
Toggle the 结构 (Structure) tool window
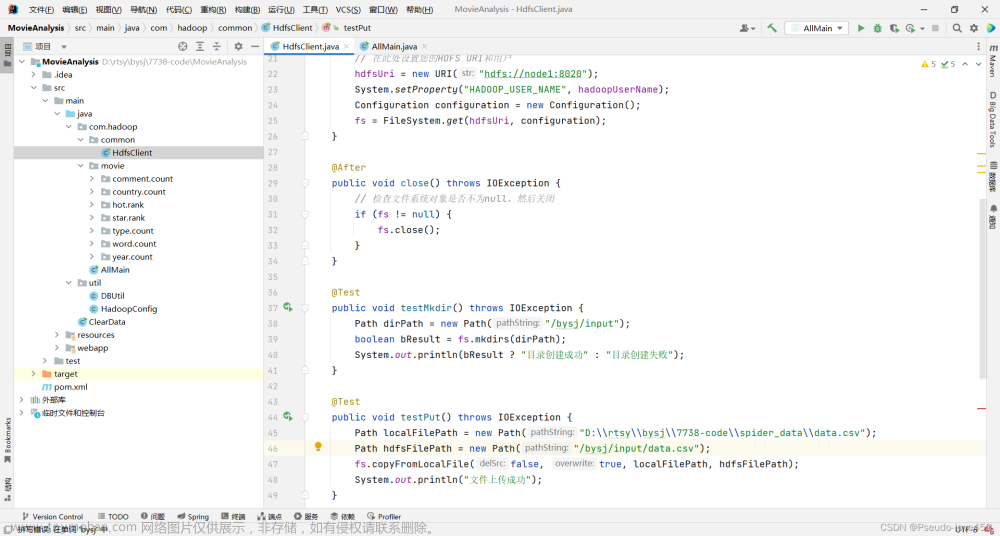pos(7,489)
